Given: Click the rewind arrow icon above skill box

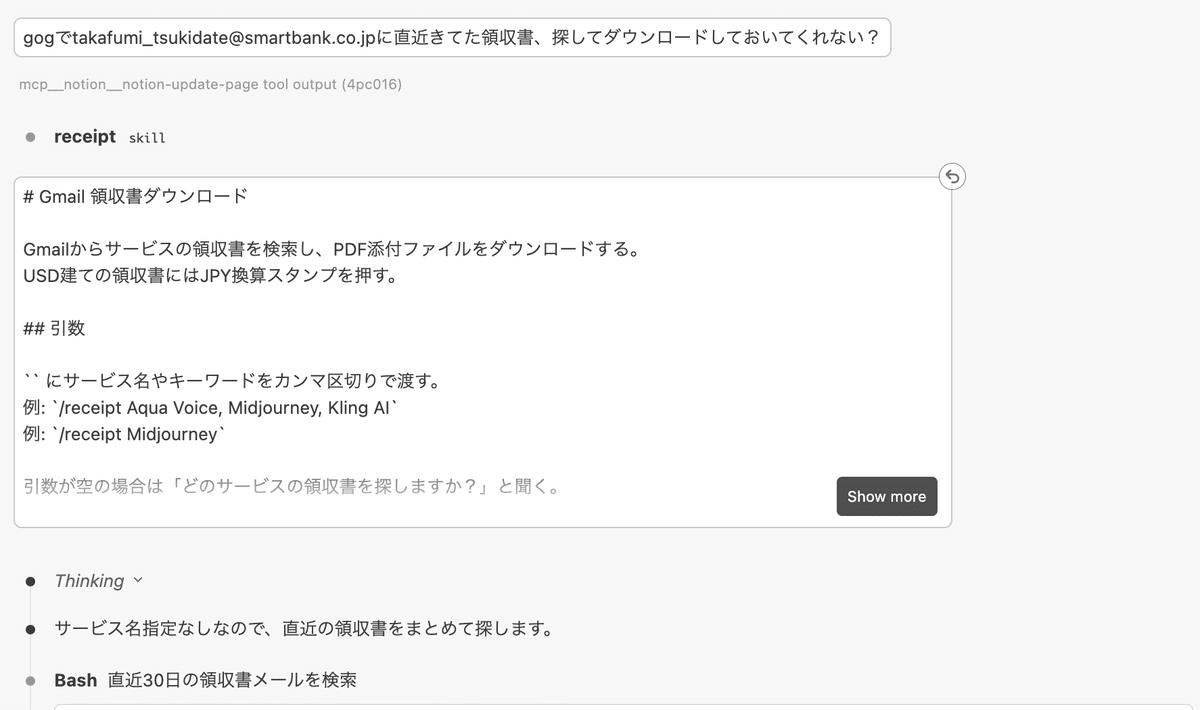Looking at the screenshot, I should [952, 177].
